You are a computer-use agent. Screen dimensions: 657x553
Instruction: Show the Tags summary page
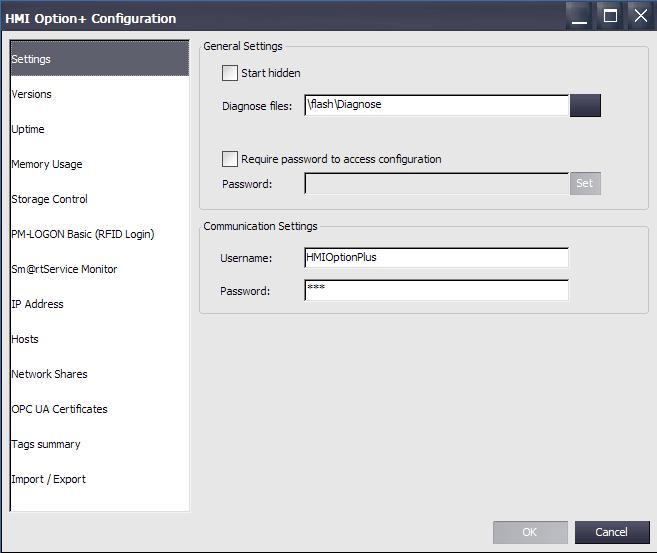(x=100, y=444)
